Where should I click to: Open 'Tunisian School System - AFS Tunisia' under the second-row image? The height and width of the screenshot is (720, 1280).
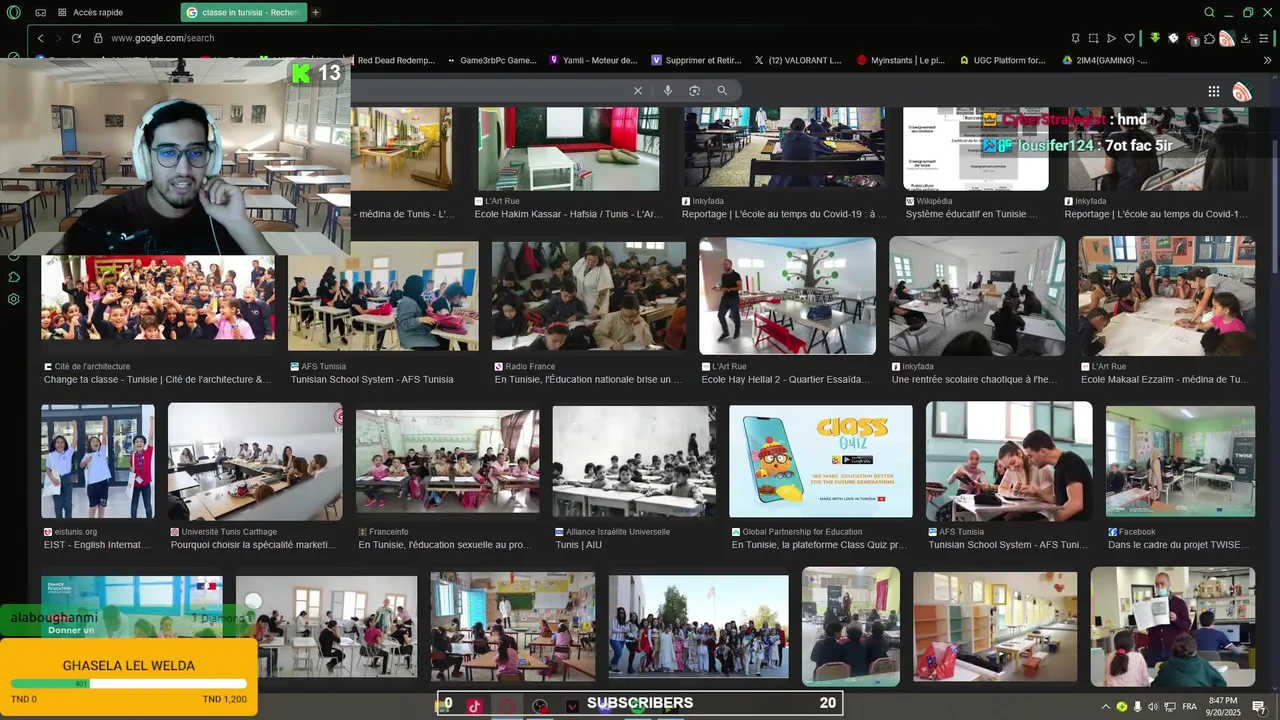tap(372, 380)
